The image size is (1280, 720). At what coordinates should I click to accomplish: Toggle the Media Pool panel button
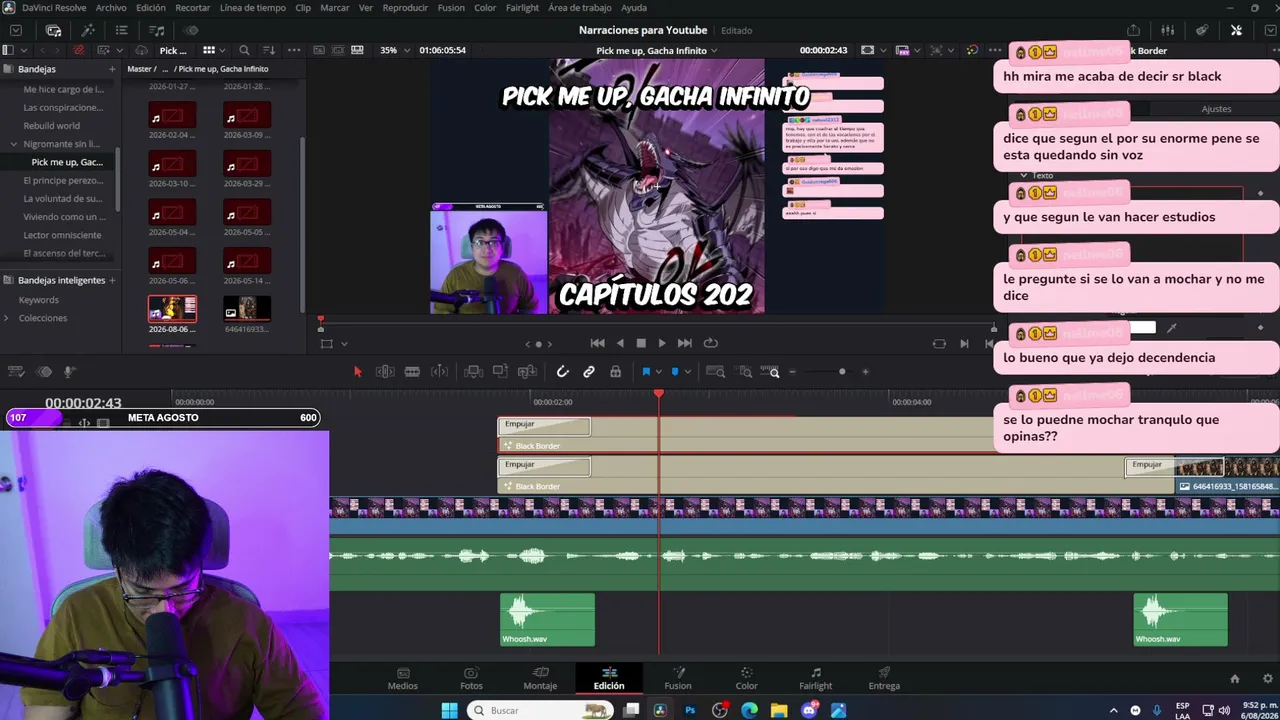point(53,30)
